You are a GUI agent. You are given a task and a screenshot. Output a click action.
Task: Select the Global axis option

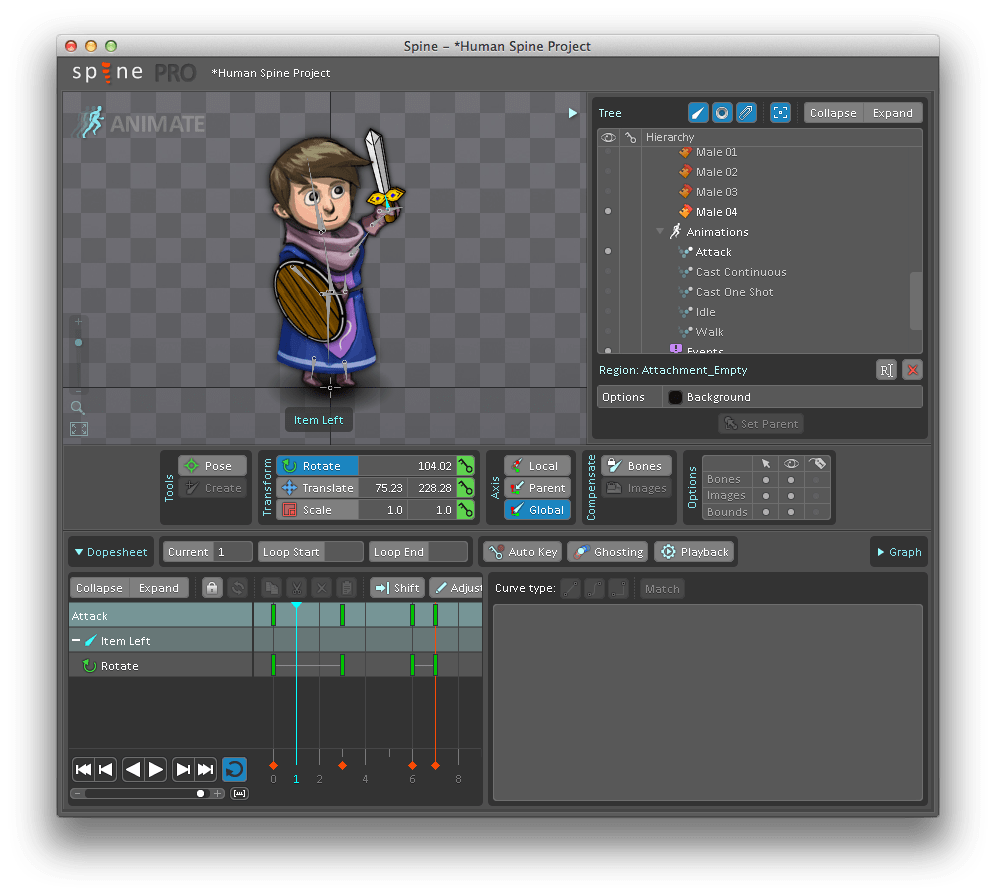537,510
